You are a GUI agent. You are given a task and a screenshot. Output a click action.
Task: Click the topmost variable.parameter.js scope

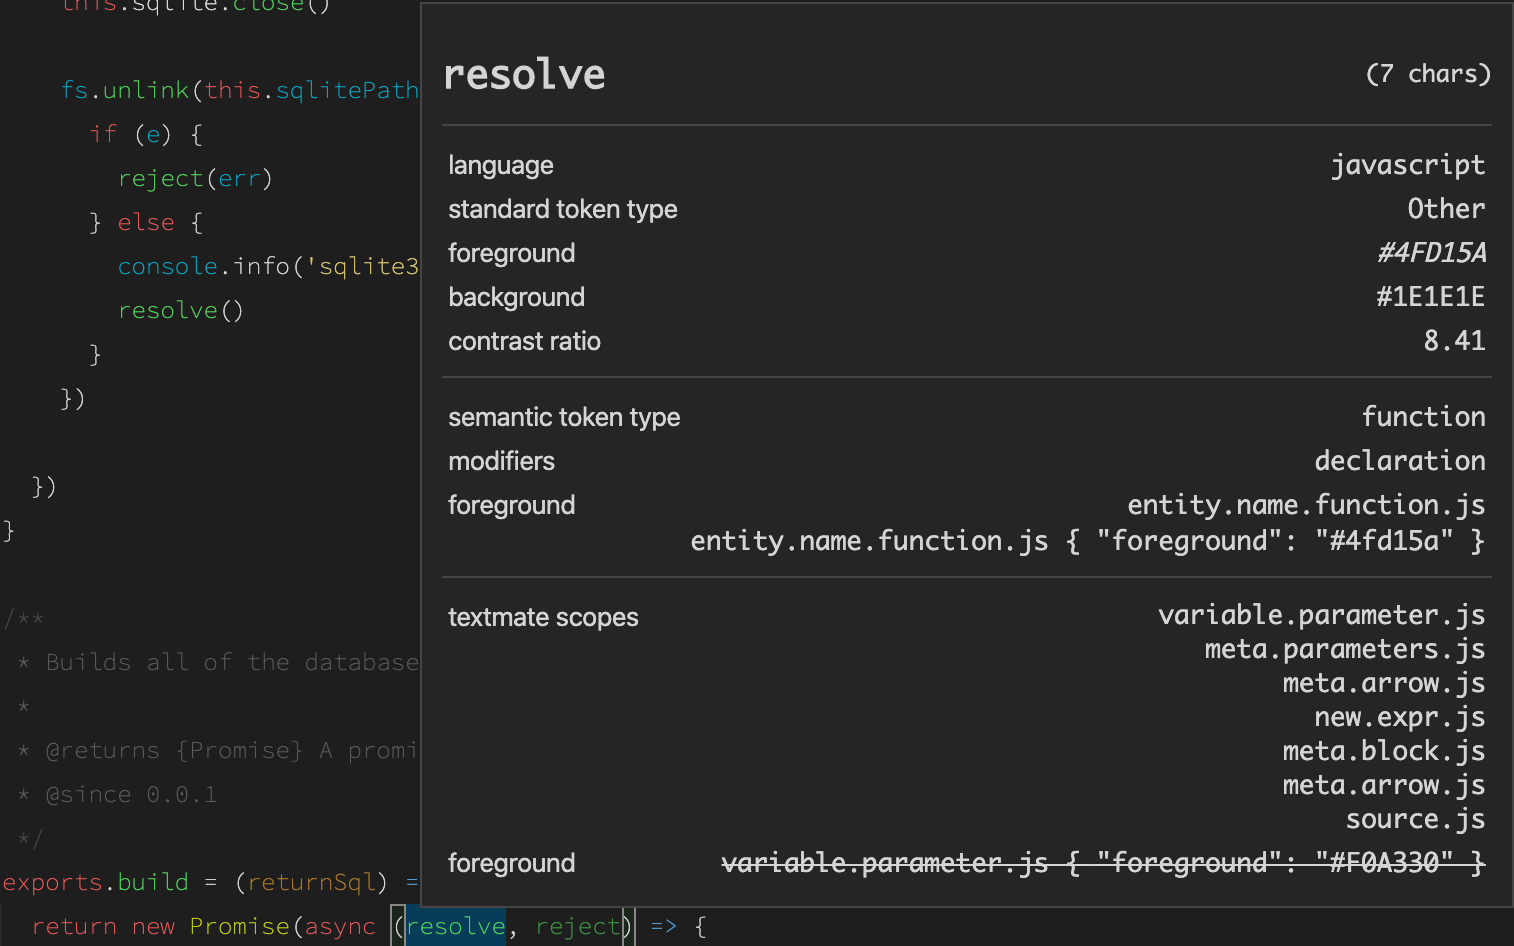tap(1321, 614)
